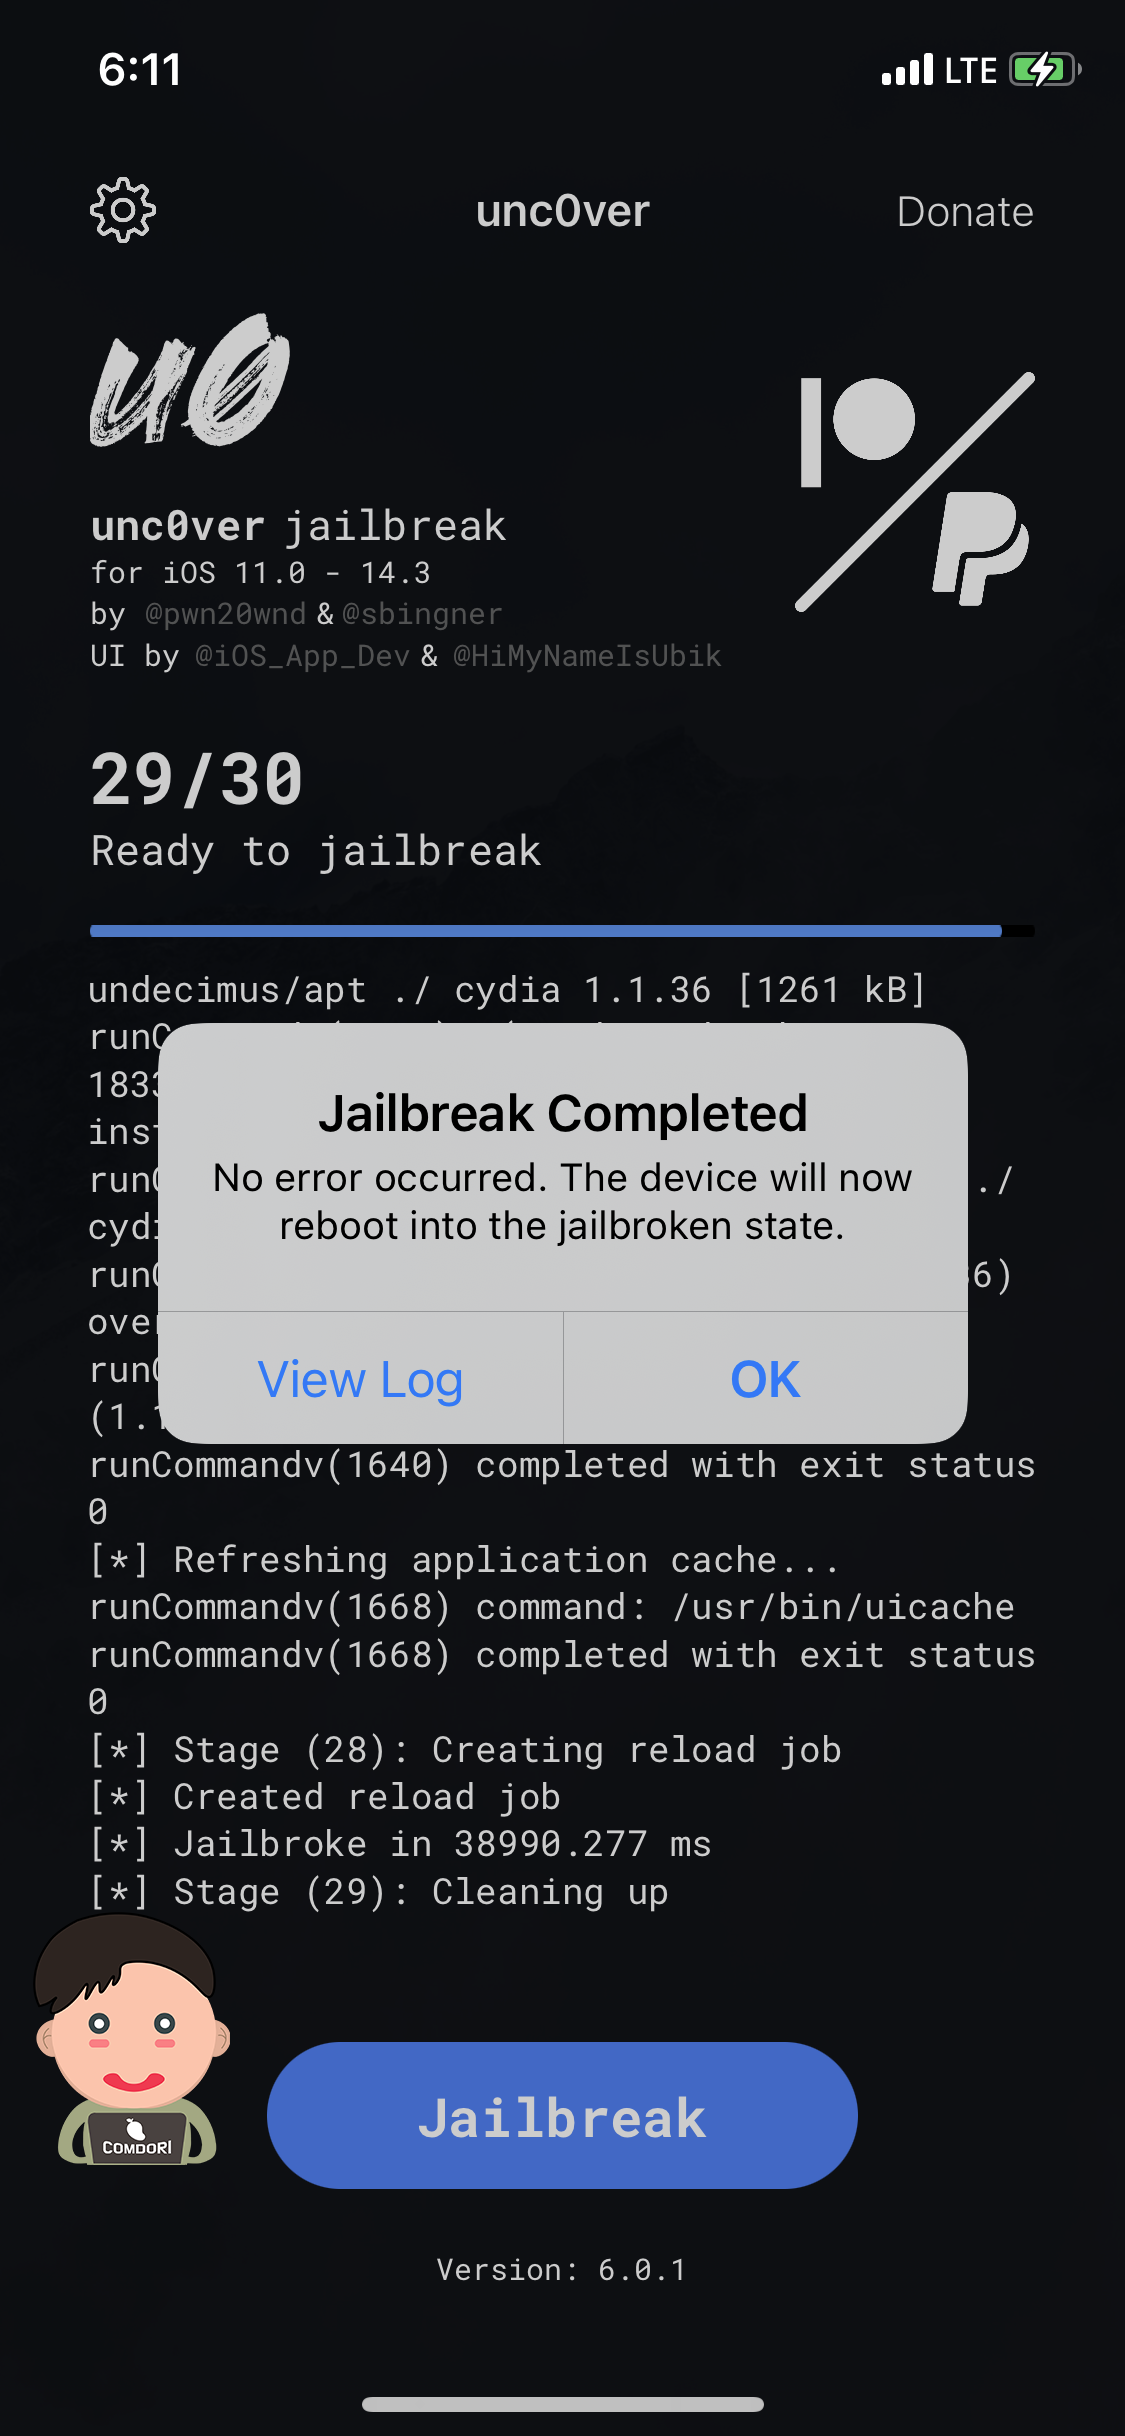Image resolution: width=1125 pixels, height=2436 pixels.
Task: Tap View Log in the alert
Action: click(x=360, y=1379)
